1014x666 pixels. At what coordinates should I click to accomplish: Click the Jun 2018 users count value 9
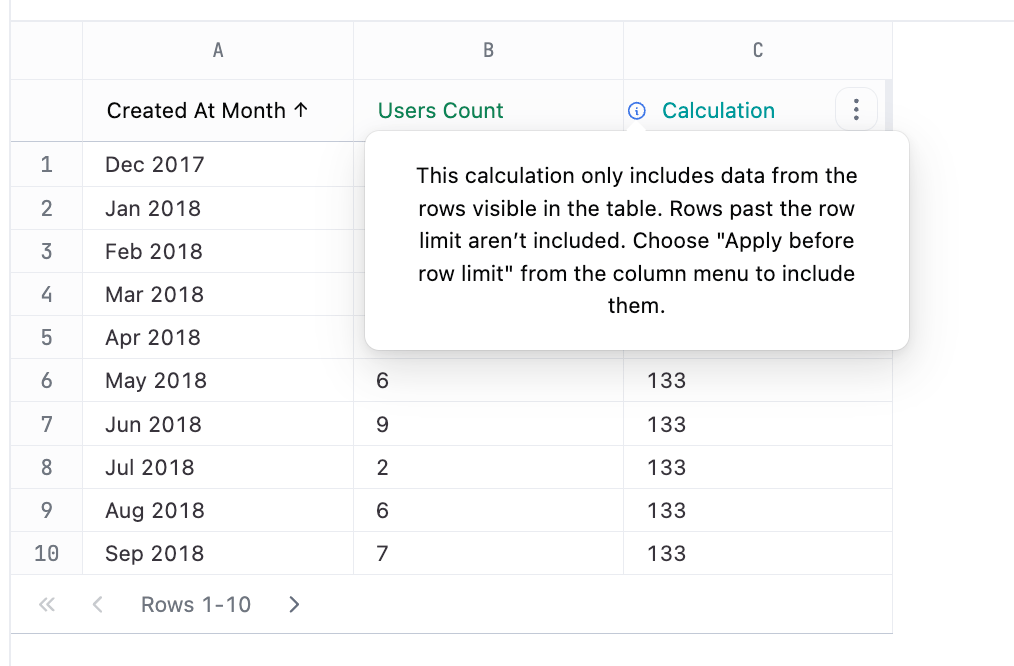pyautogui.click(x=488, y=424)
